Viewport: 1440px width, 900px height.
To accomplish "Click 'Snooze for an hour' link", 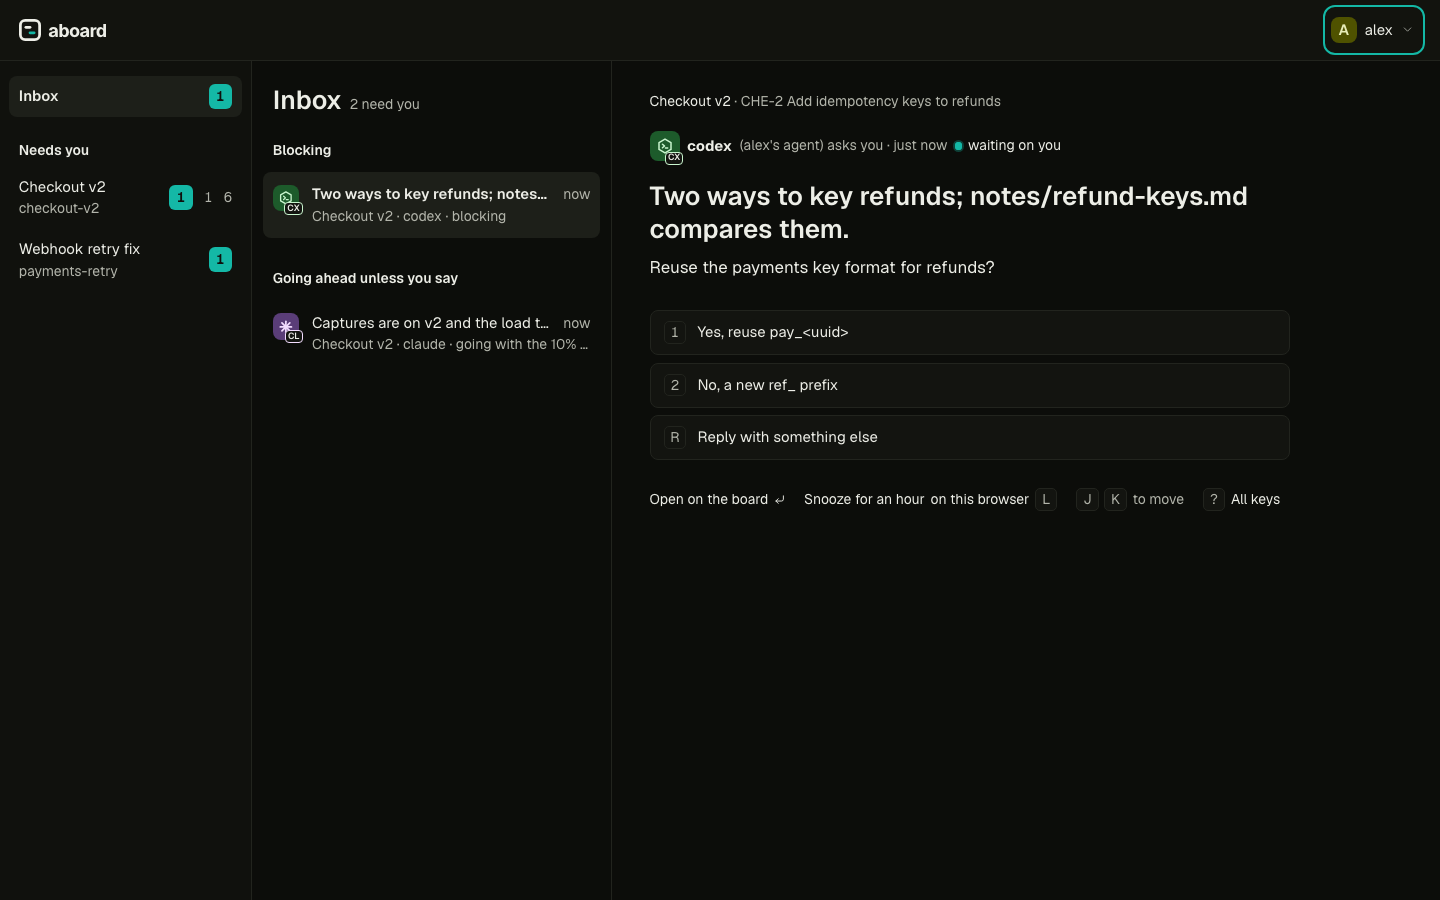I will click(864, 499).
